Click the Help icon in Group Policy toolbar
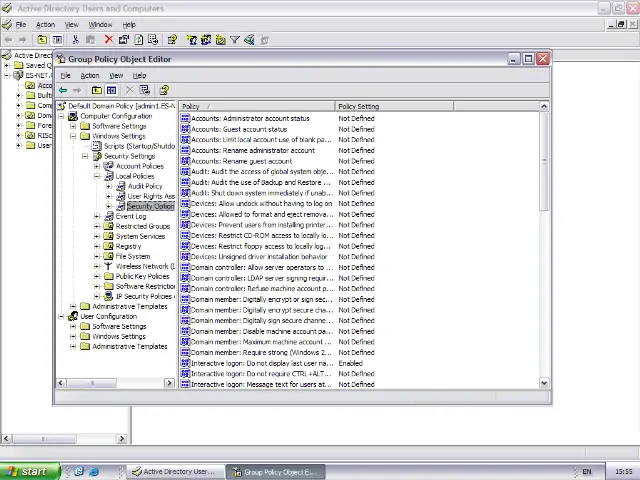 coord(164,90)
